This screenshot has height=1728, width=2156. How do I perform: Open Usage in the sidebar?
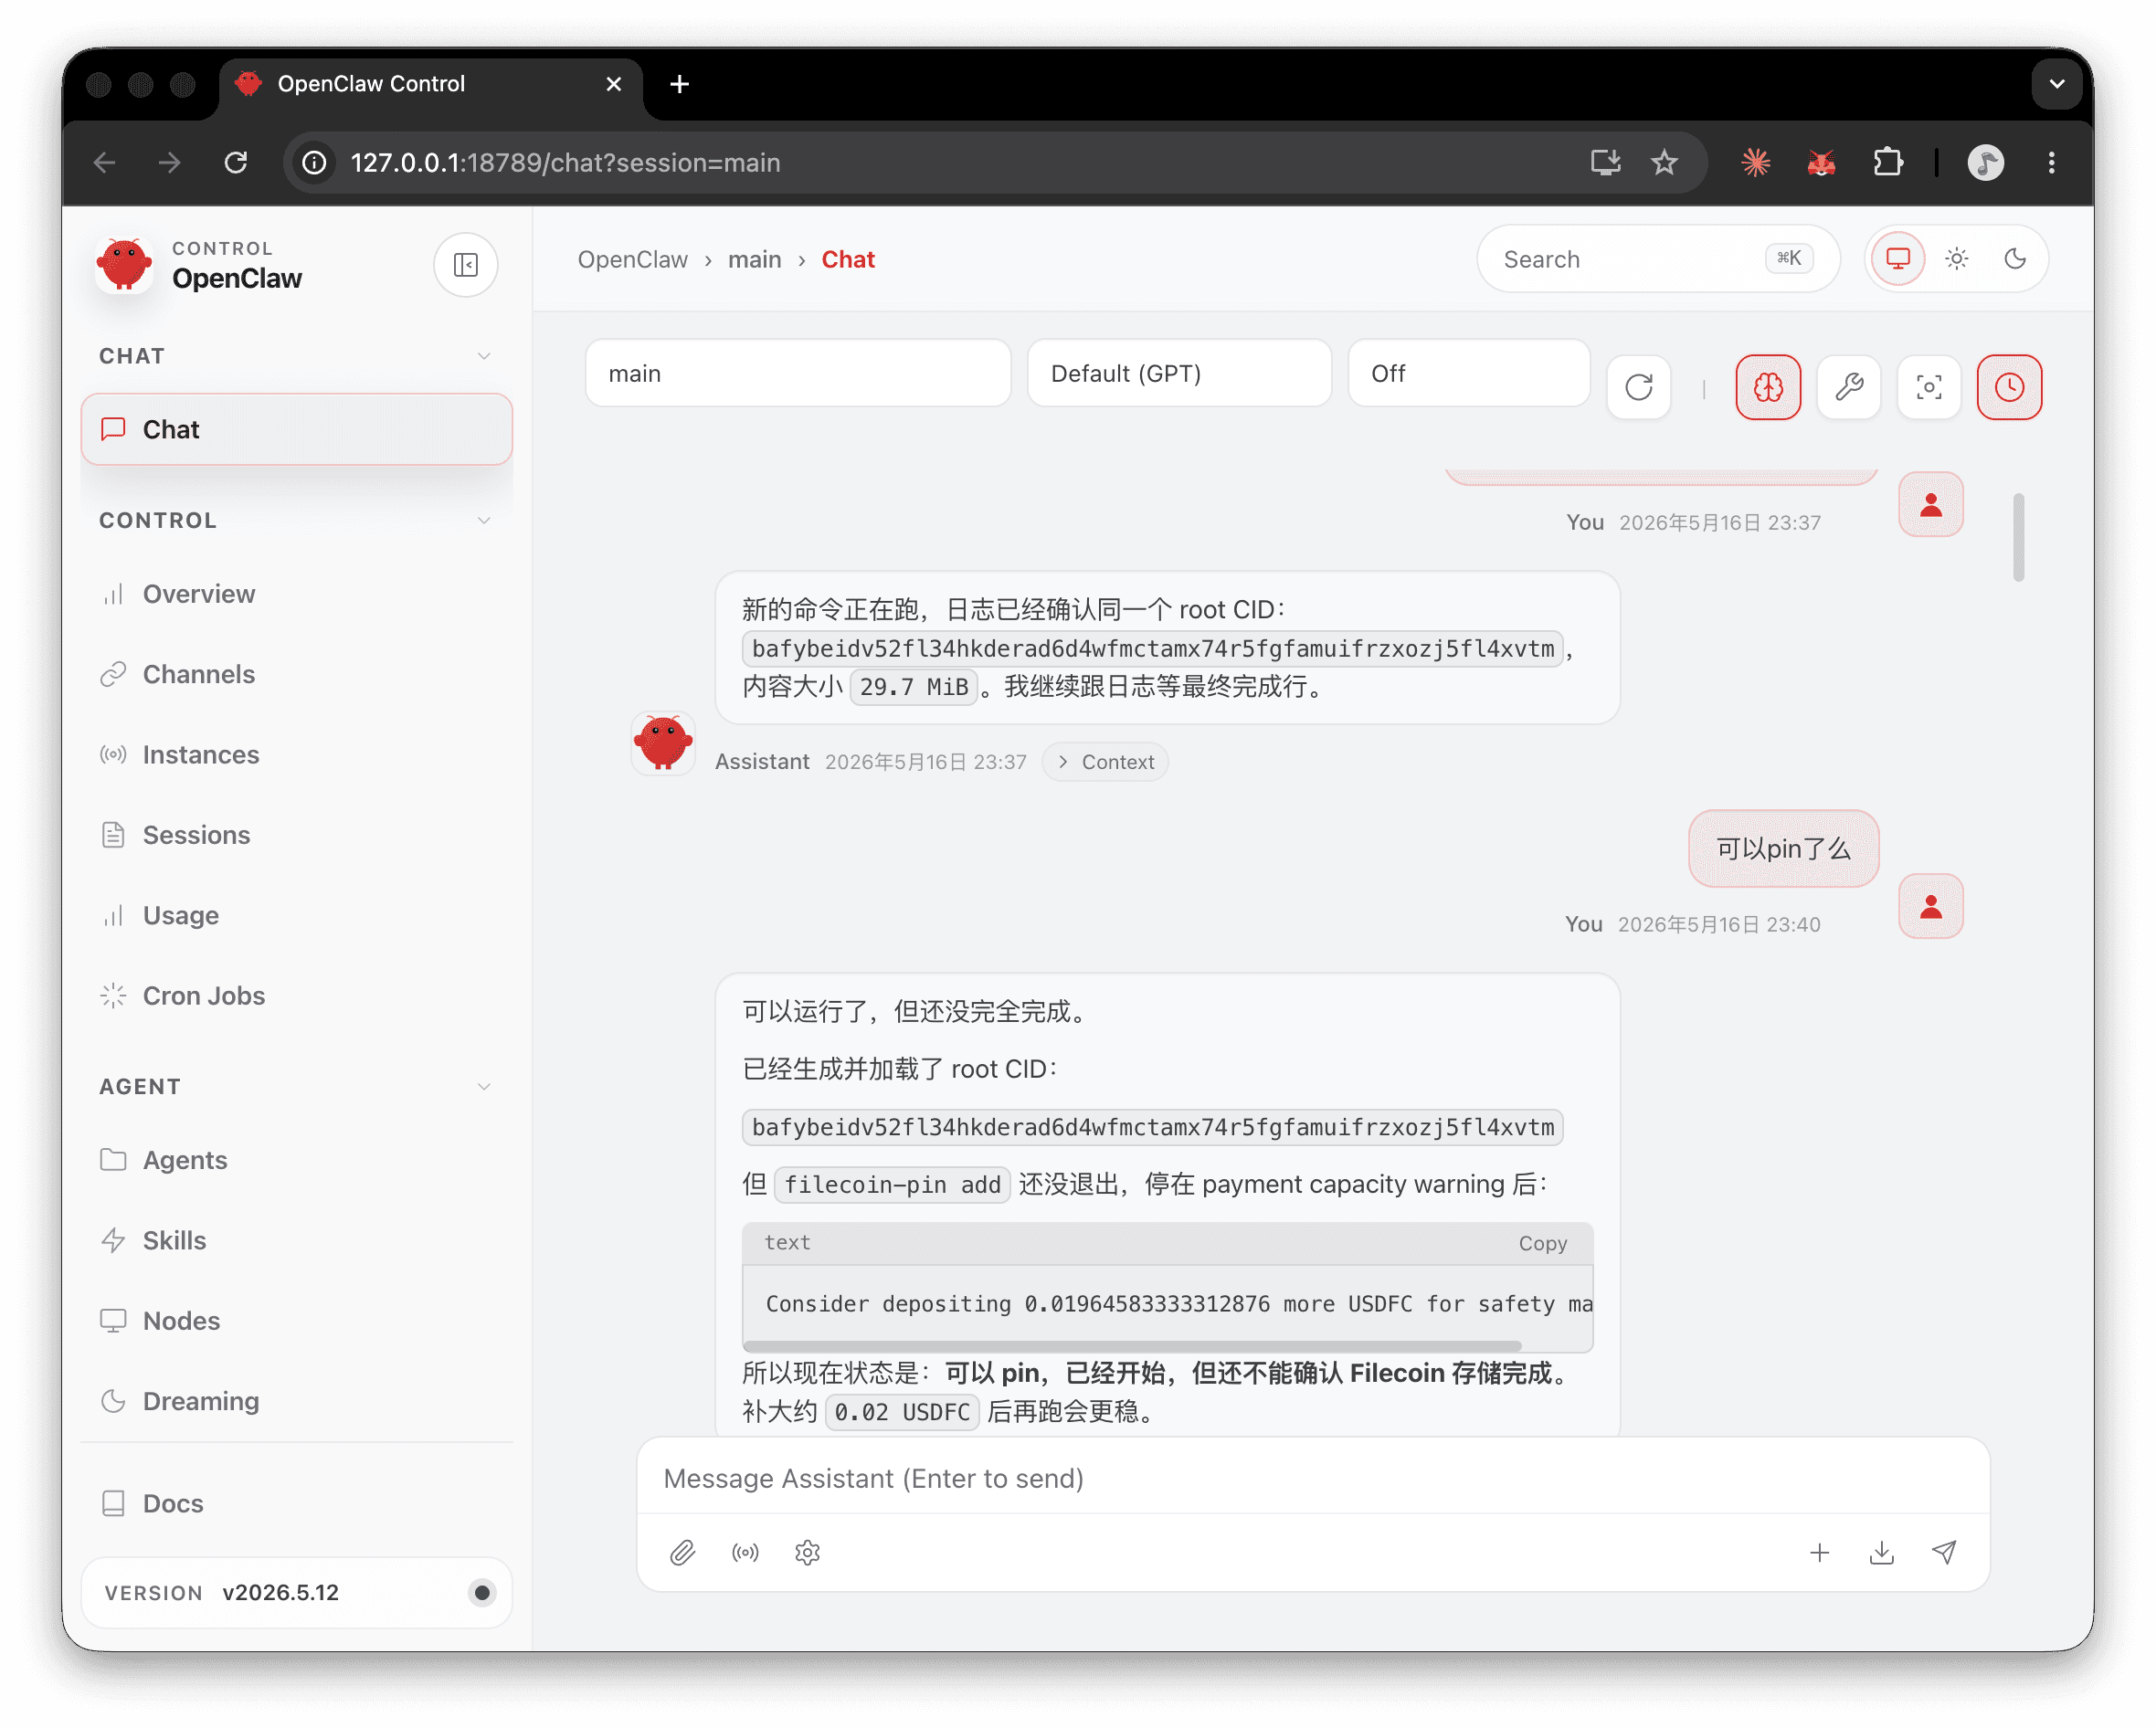296,915
